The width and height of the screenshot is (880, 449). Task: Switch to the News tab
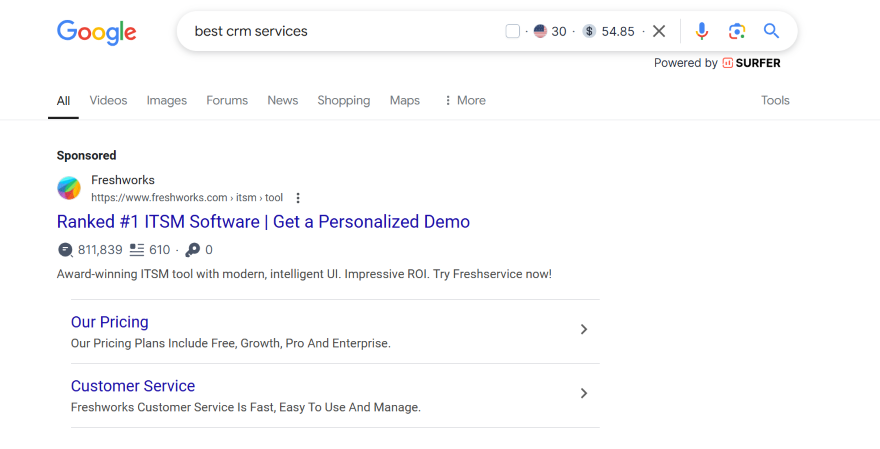(x=282, y=100)
